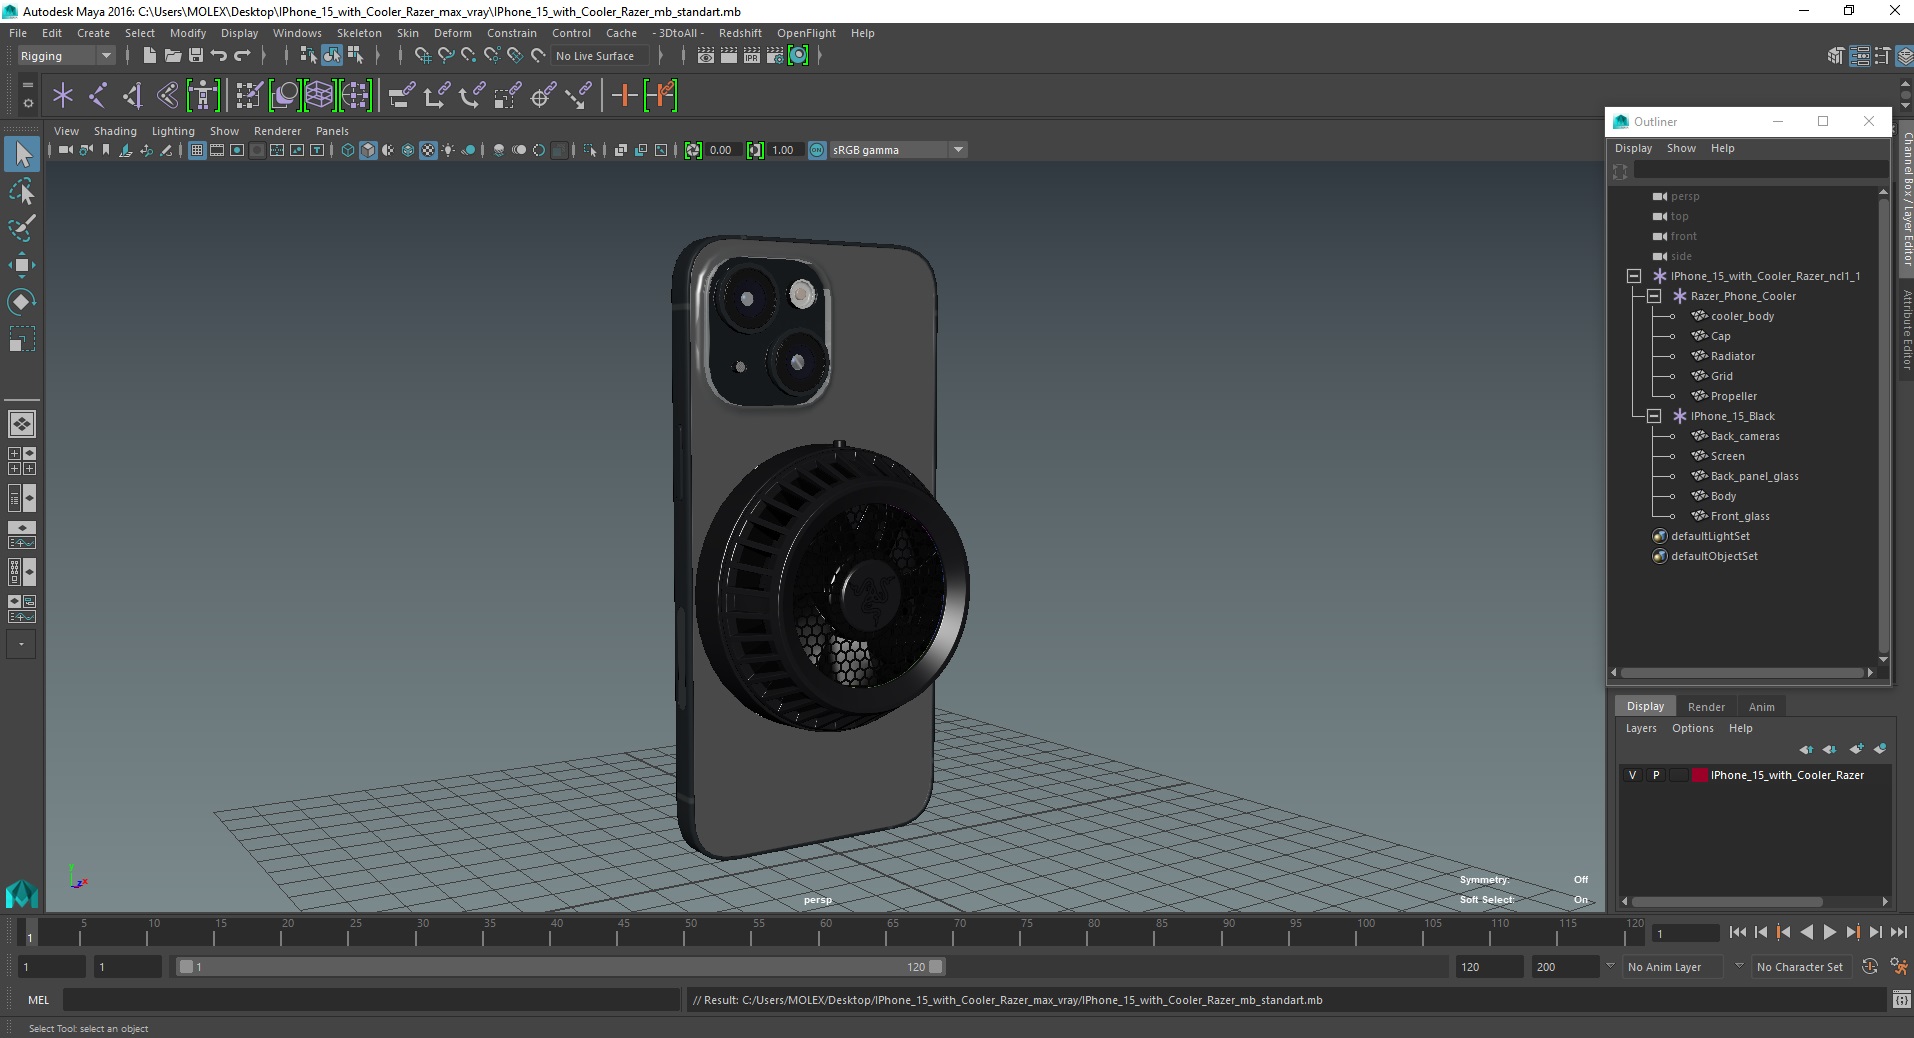Open the Script Editor icon at bottom right
The image size is (1914, 1038).
1901,999
